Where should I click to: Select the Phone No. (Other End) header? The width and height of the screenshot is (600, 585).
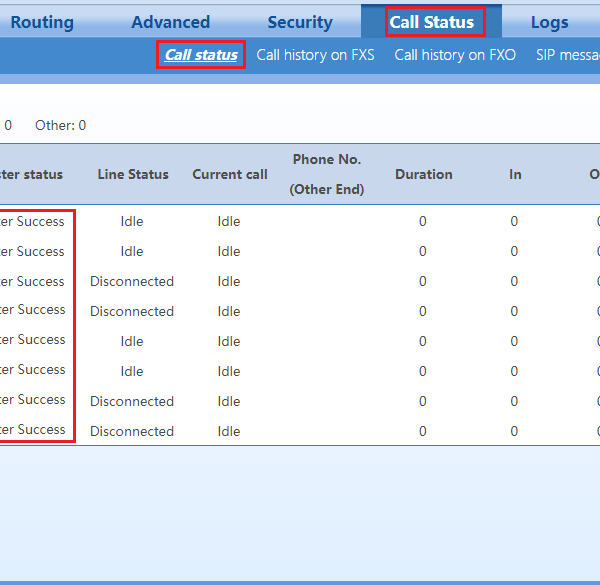point(327,174)
